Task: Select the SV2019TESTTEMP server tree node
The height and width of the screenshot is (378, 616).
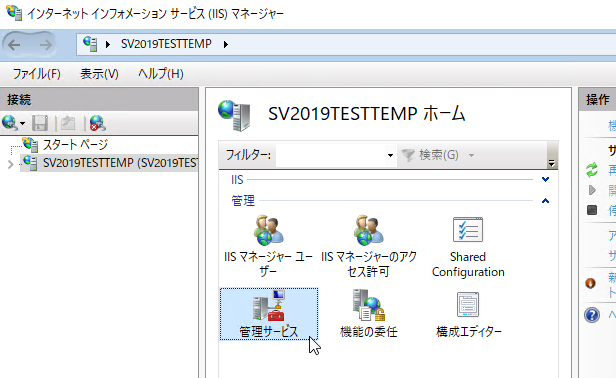Action: pos(109,163)
